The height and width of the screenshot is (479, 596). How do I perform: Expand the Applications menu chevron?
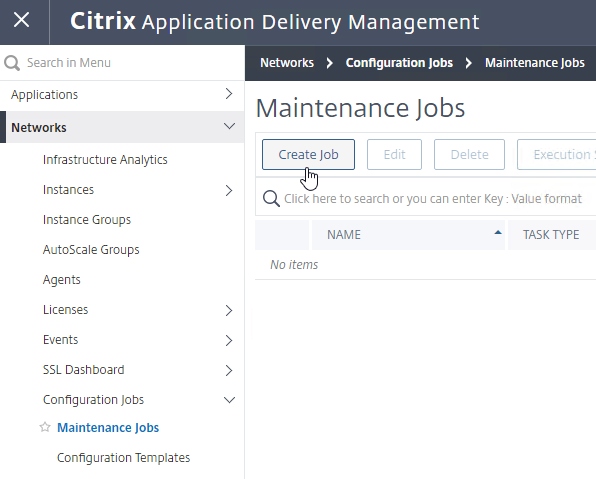point(229,94)
